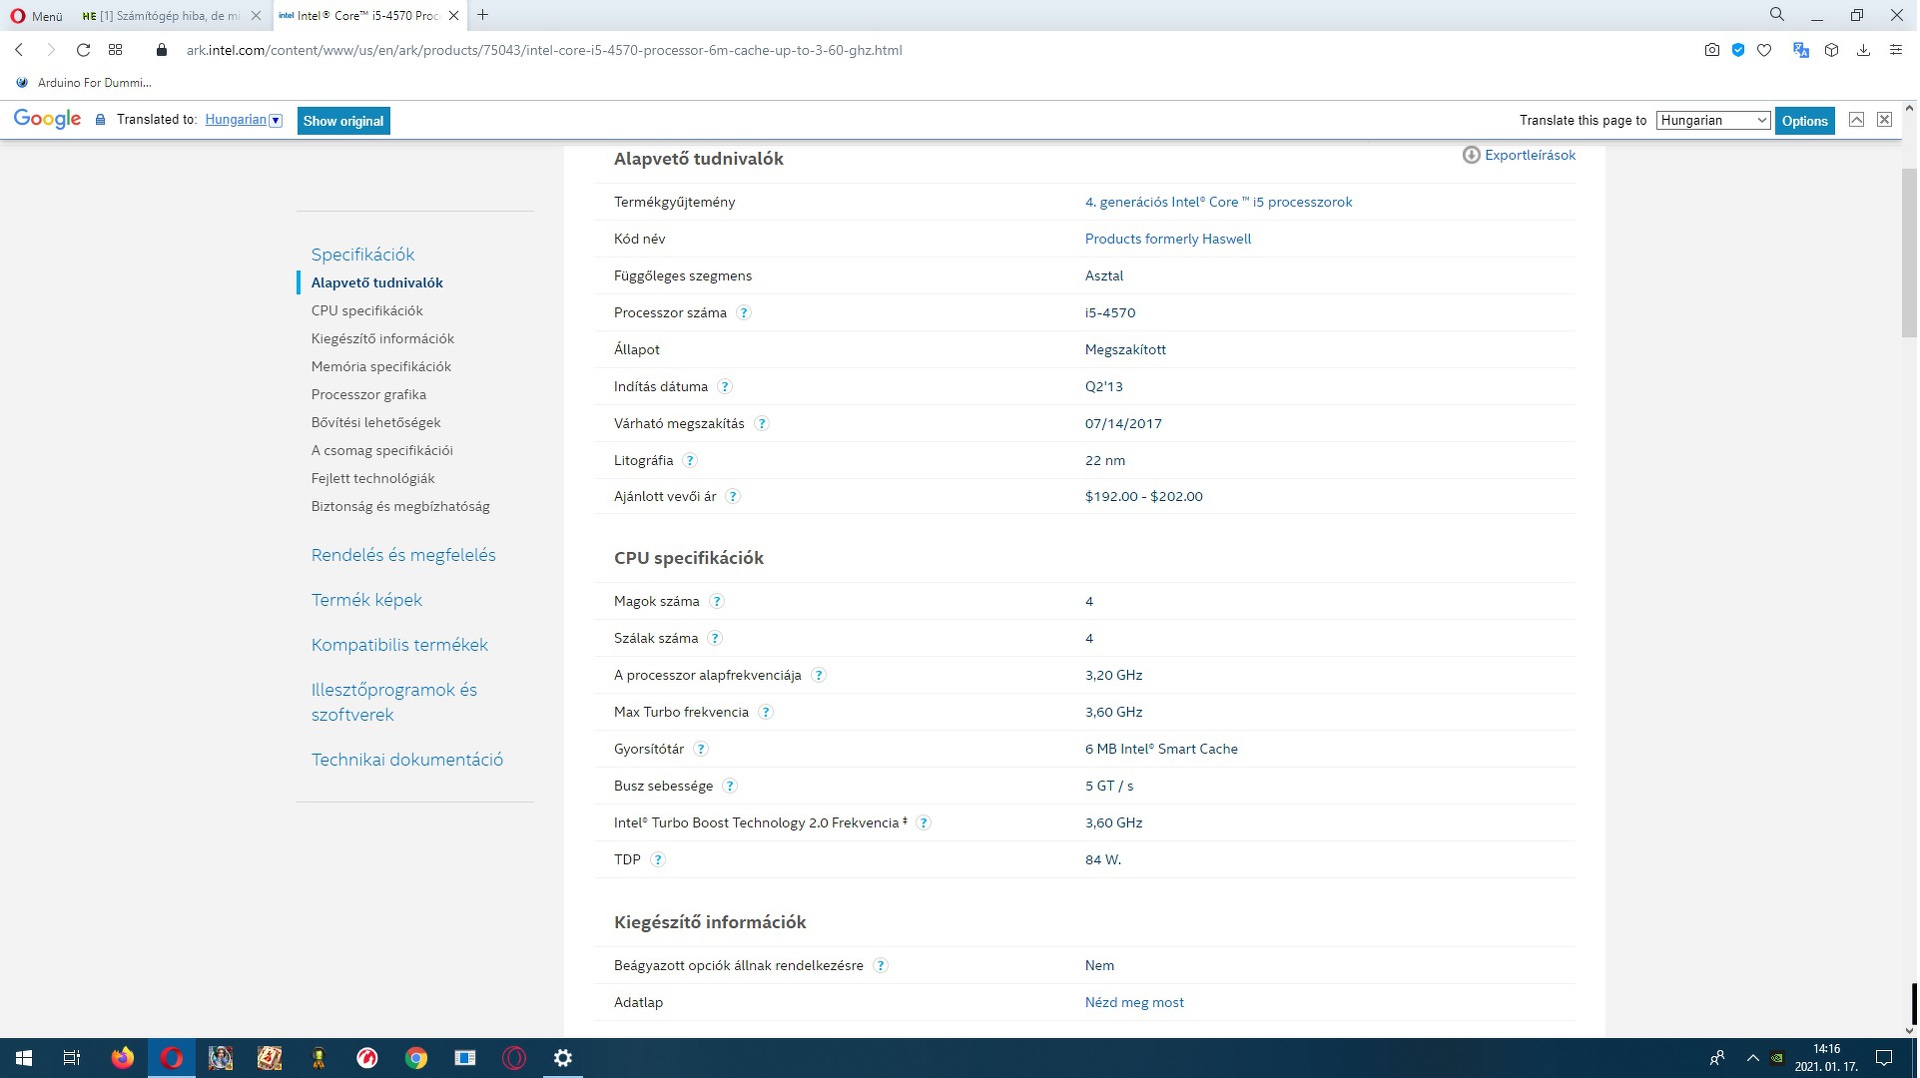This screenshot has width=1920, height=1078.
Task: Close the Google Translate bar
Action: click(1884, 120)
